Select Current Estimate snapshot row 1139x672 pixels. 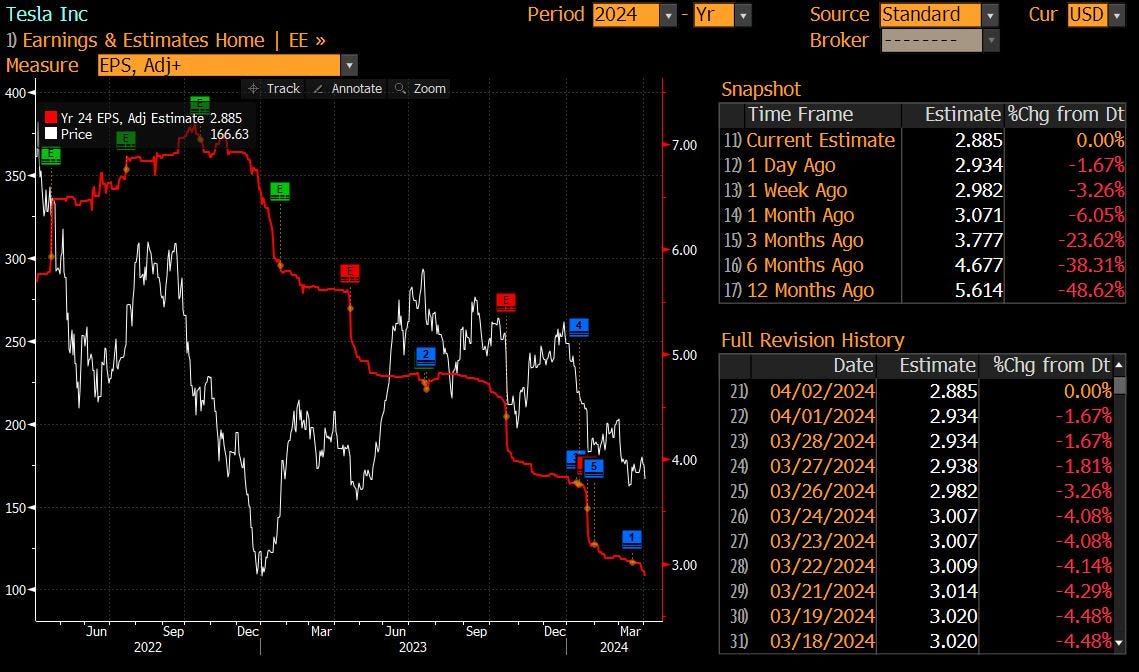tap(923, 140)
